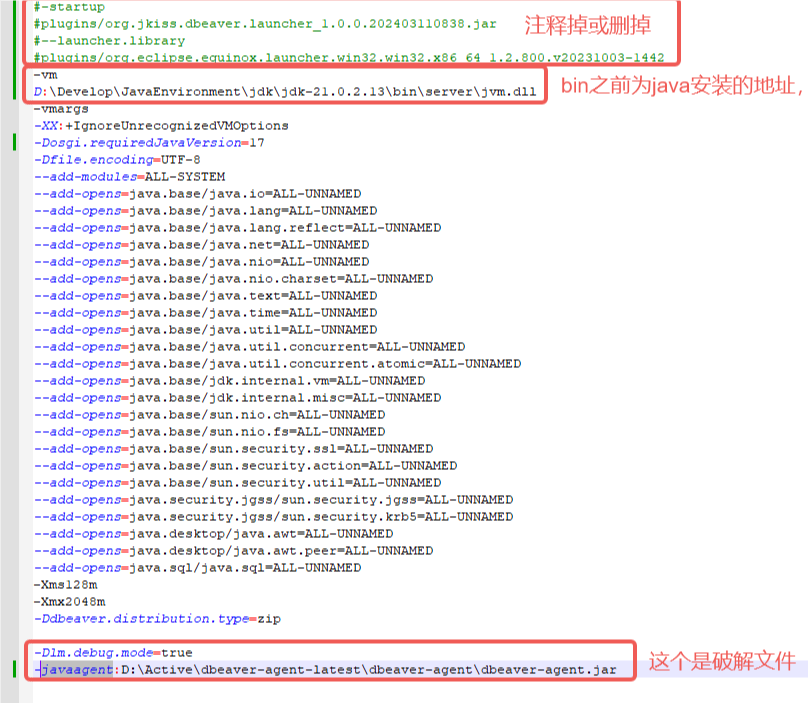The image size is (808, 703).
Task: Click the '-Dfile.encoding=UTF-8' line
Action: tap(117, 160)
